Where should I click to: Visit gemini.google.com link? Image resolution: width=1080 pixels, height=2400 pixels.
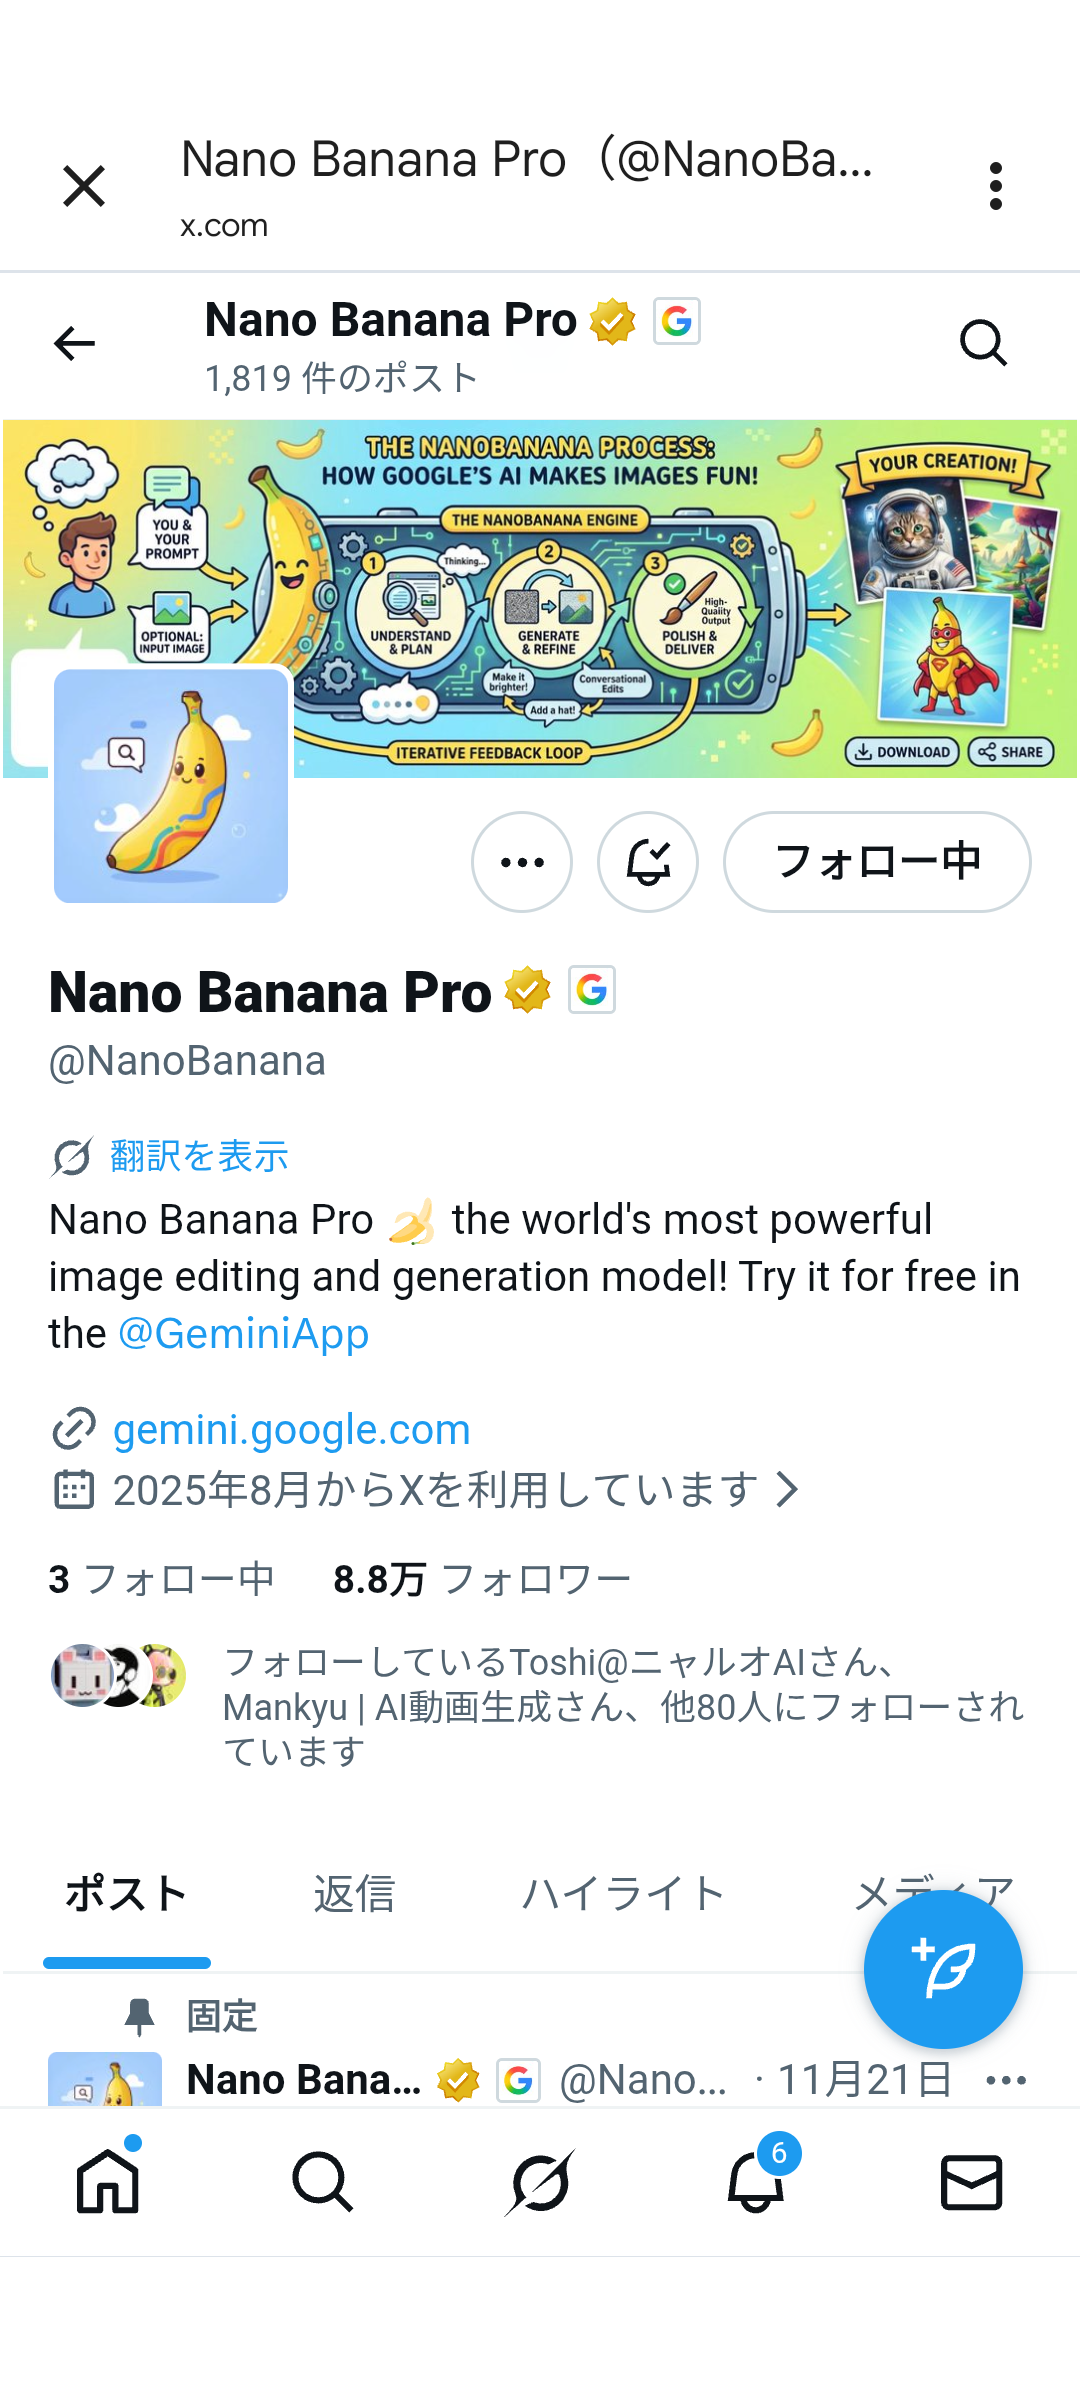[291, 1430]
